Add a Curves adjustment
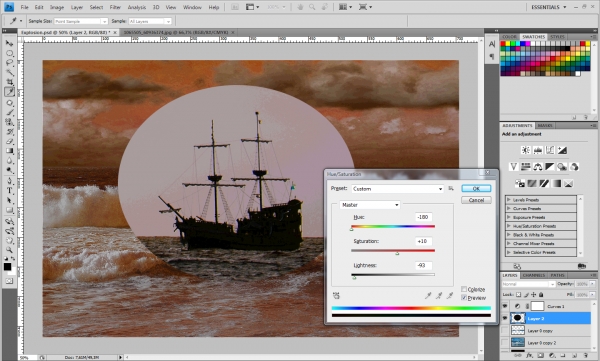The width and height of the screenshot is (600, 361). click(x=550, y=150)
